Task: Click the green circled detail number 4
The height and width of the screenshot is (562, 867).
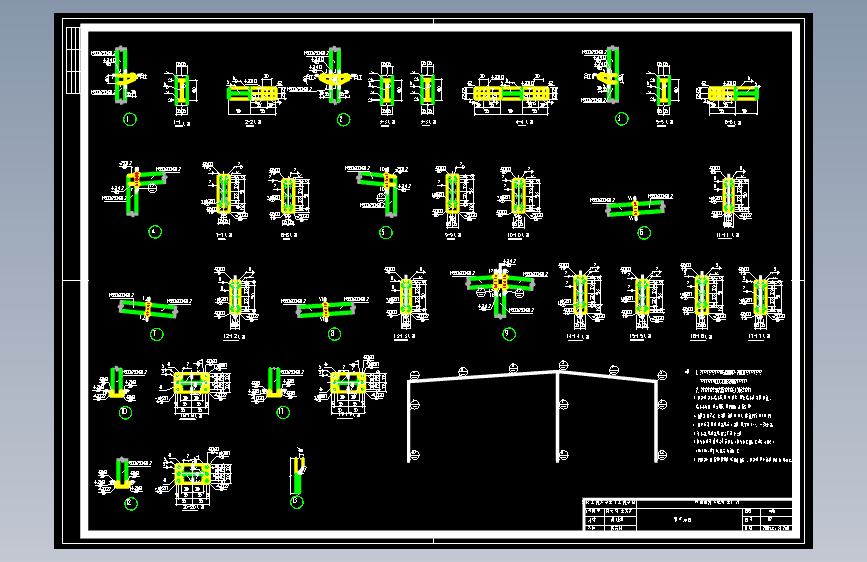Action: (x=155, y=232)
